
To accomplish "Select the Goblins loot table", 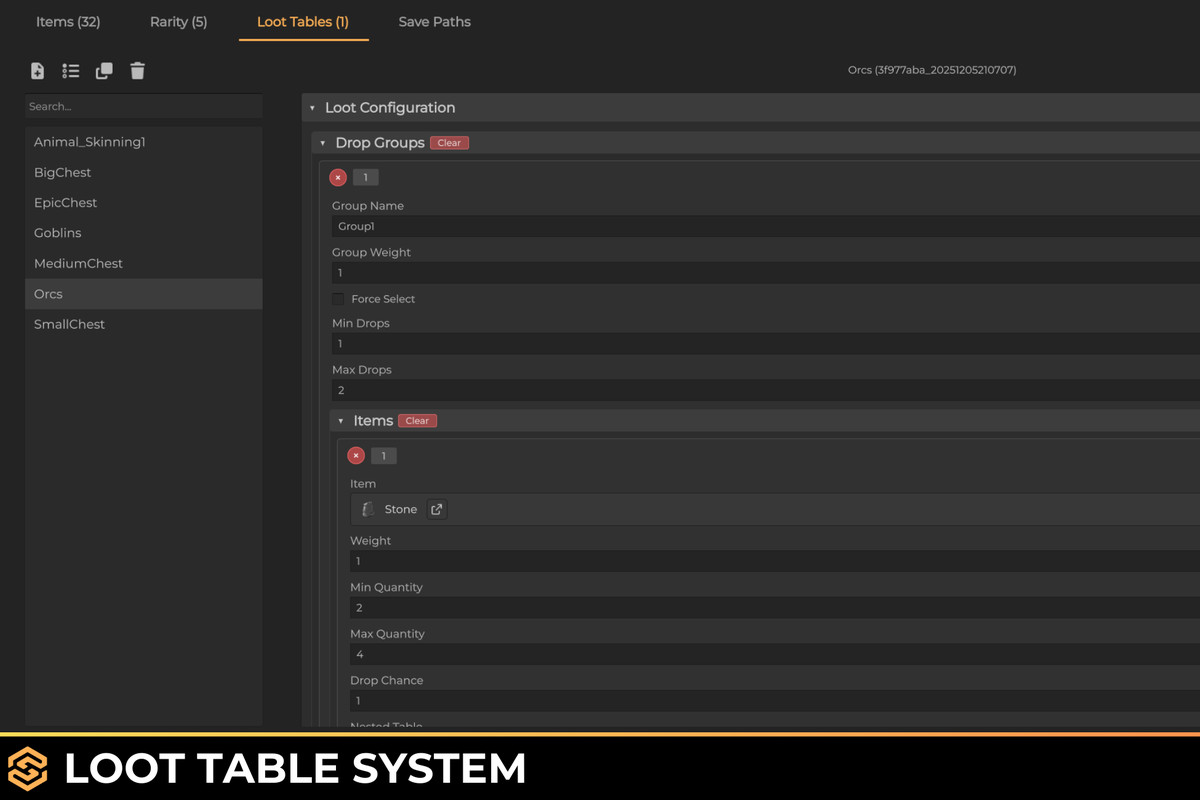I will click(x=57, y=232).
